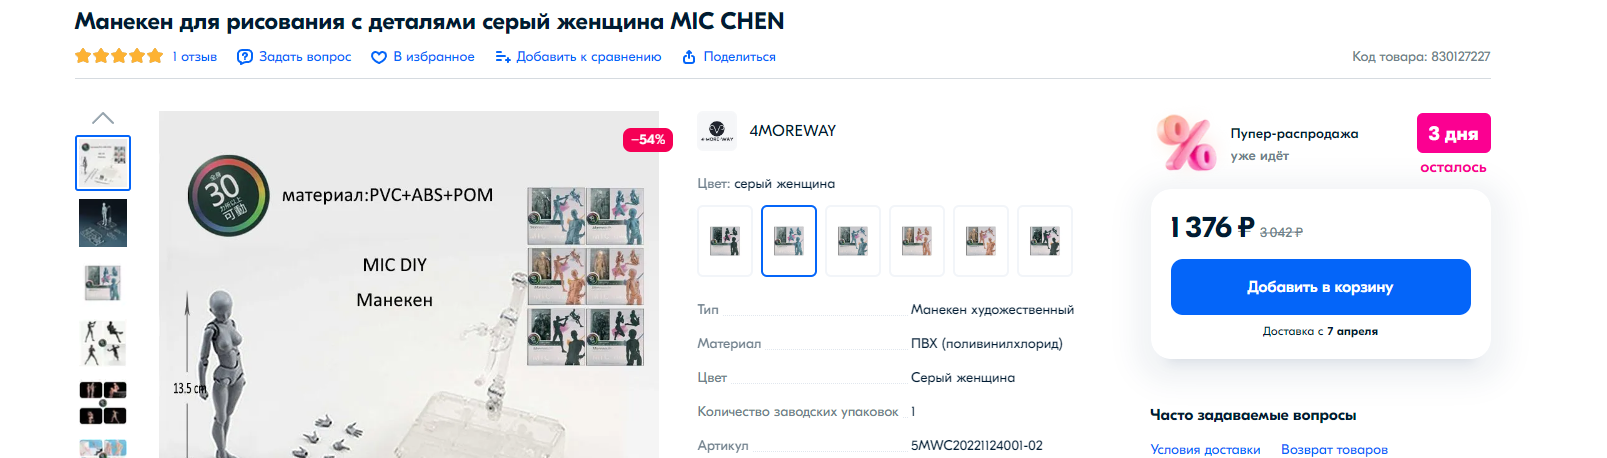Select the first color variant swatch
This screenshot has height=458, width=1607.
[725, 241]
